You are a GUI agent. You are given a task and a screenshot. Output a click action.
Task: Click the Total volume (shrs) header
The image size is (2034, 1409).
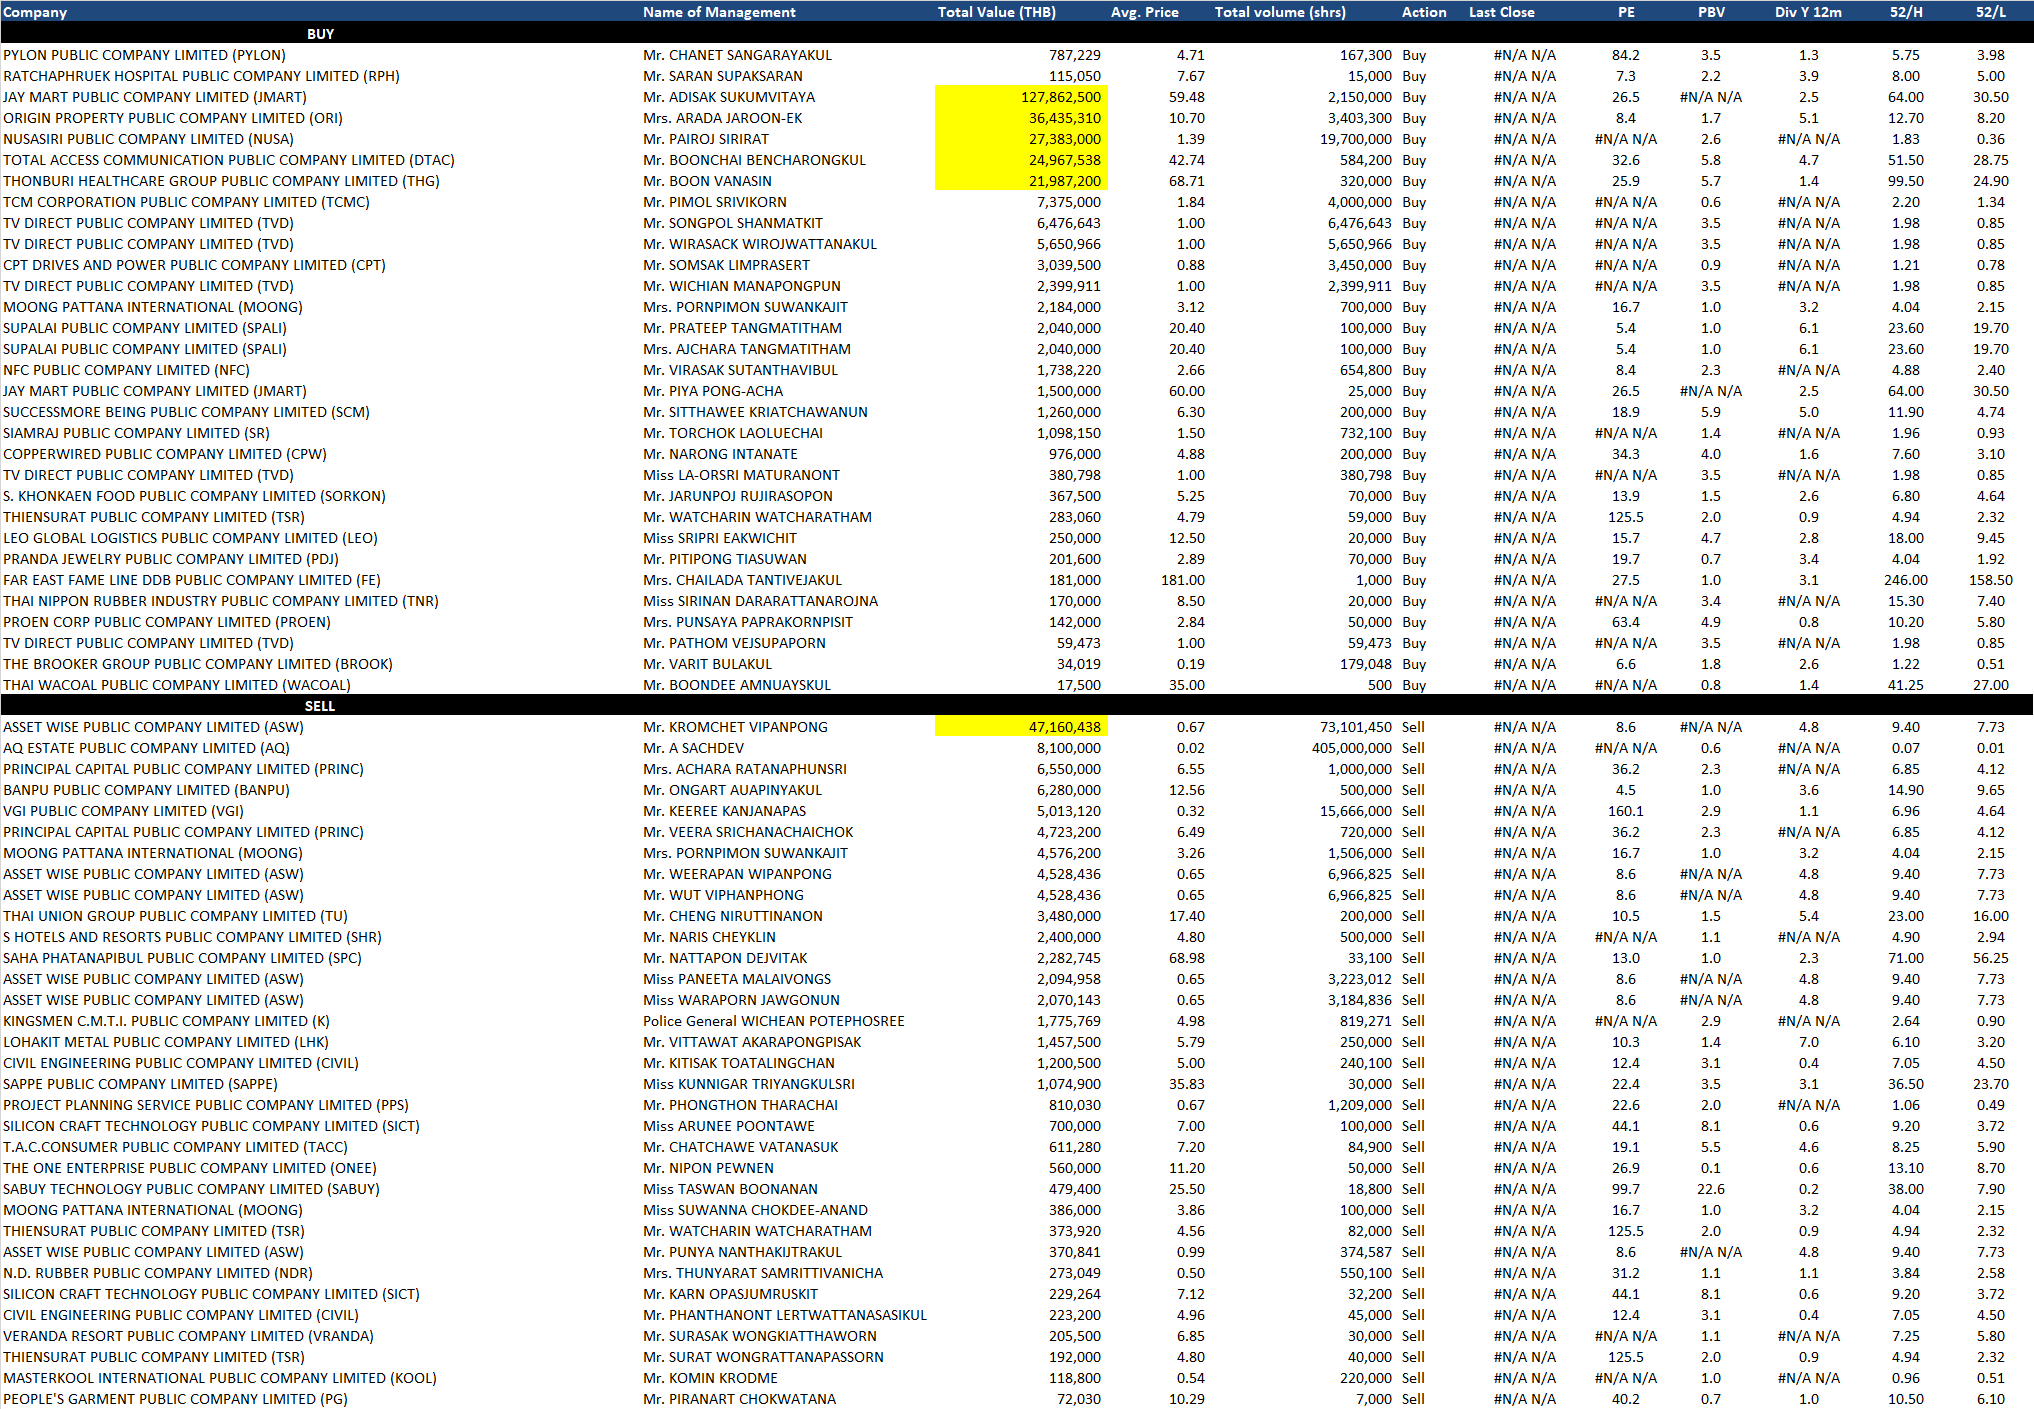(1280, 12)
